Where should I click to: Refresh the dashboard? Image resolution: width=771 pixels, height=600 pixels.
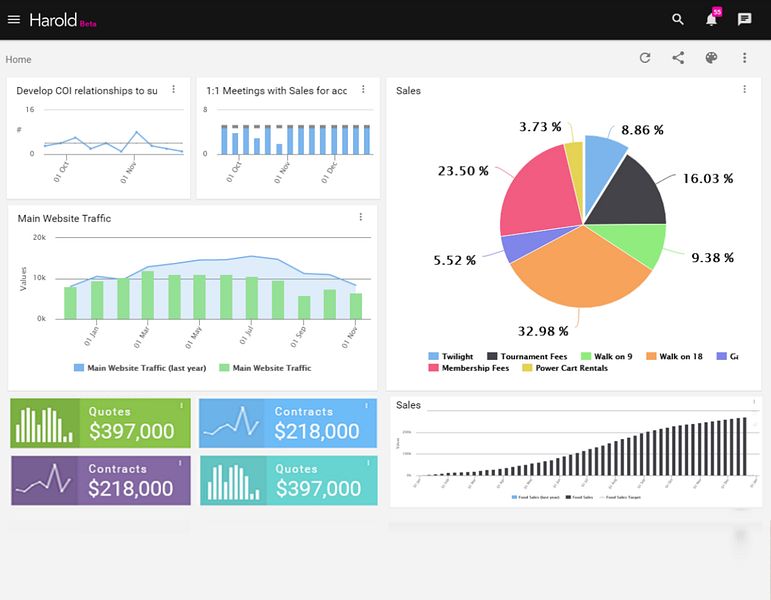[645, 58]
